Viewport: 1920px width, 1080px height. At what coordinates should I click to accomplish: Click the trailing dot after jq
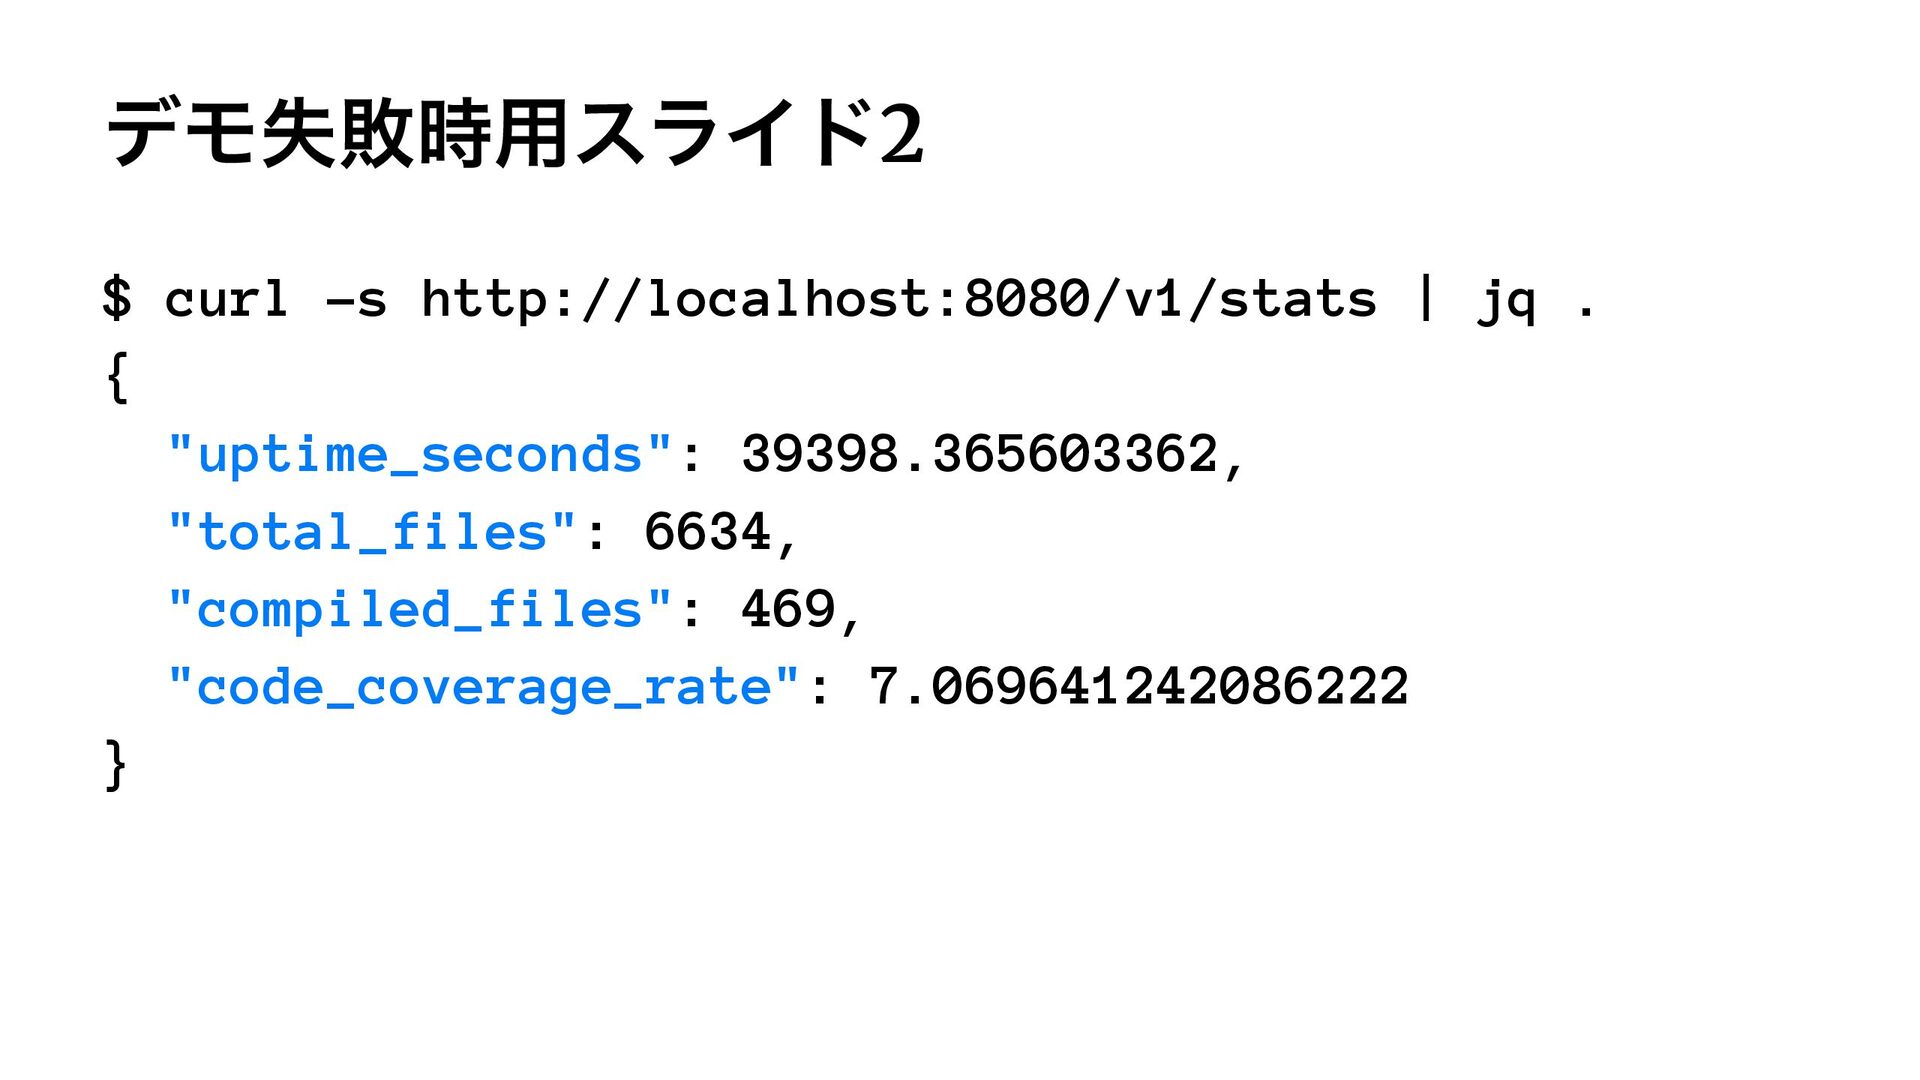point(1585,310)
